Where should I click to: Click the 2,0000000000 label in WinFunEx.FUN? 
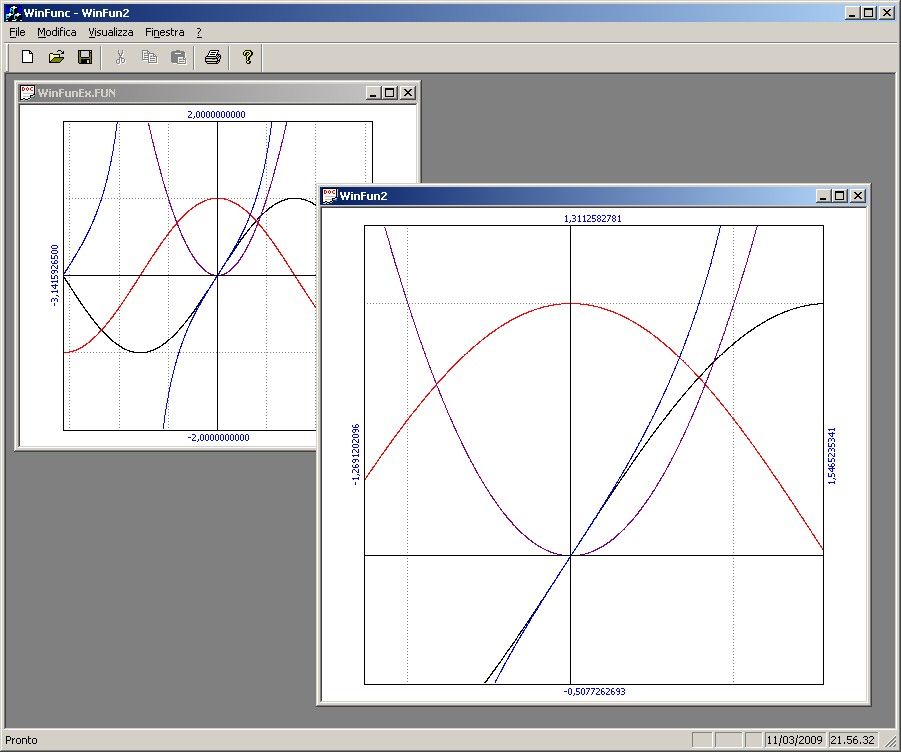[x=217, y=114]
